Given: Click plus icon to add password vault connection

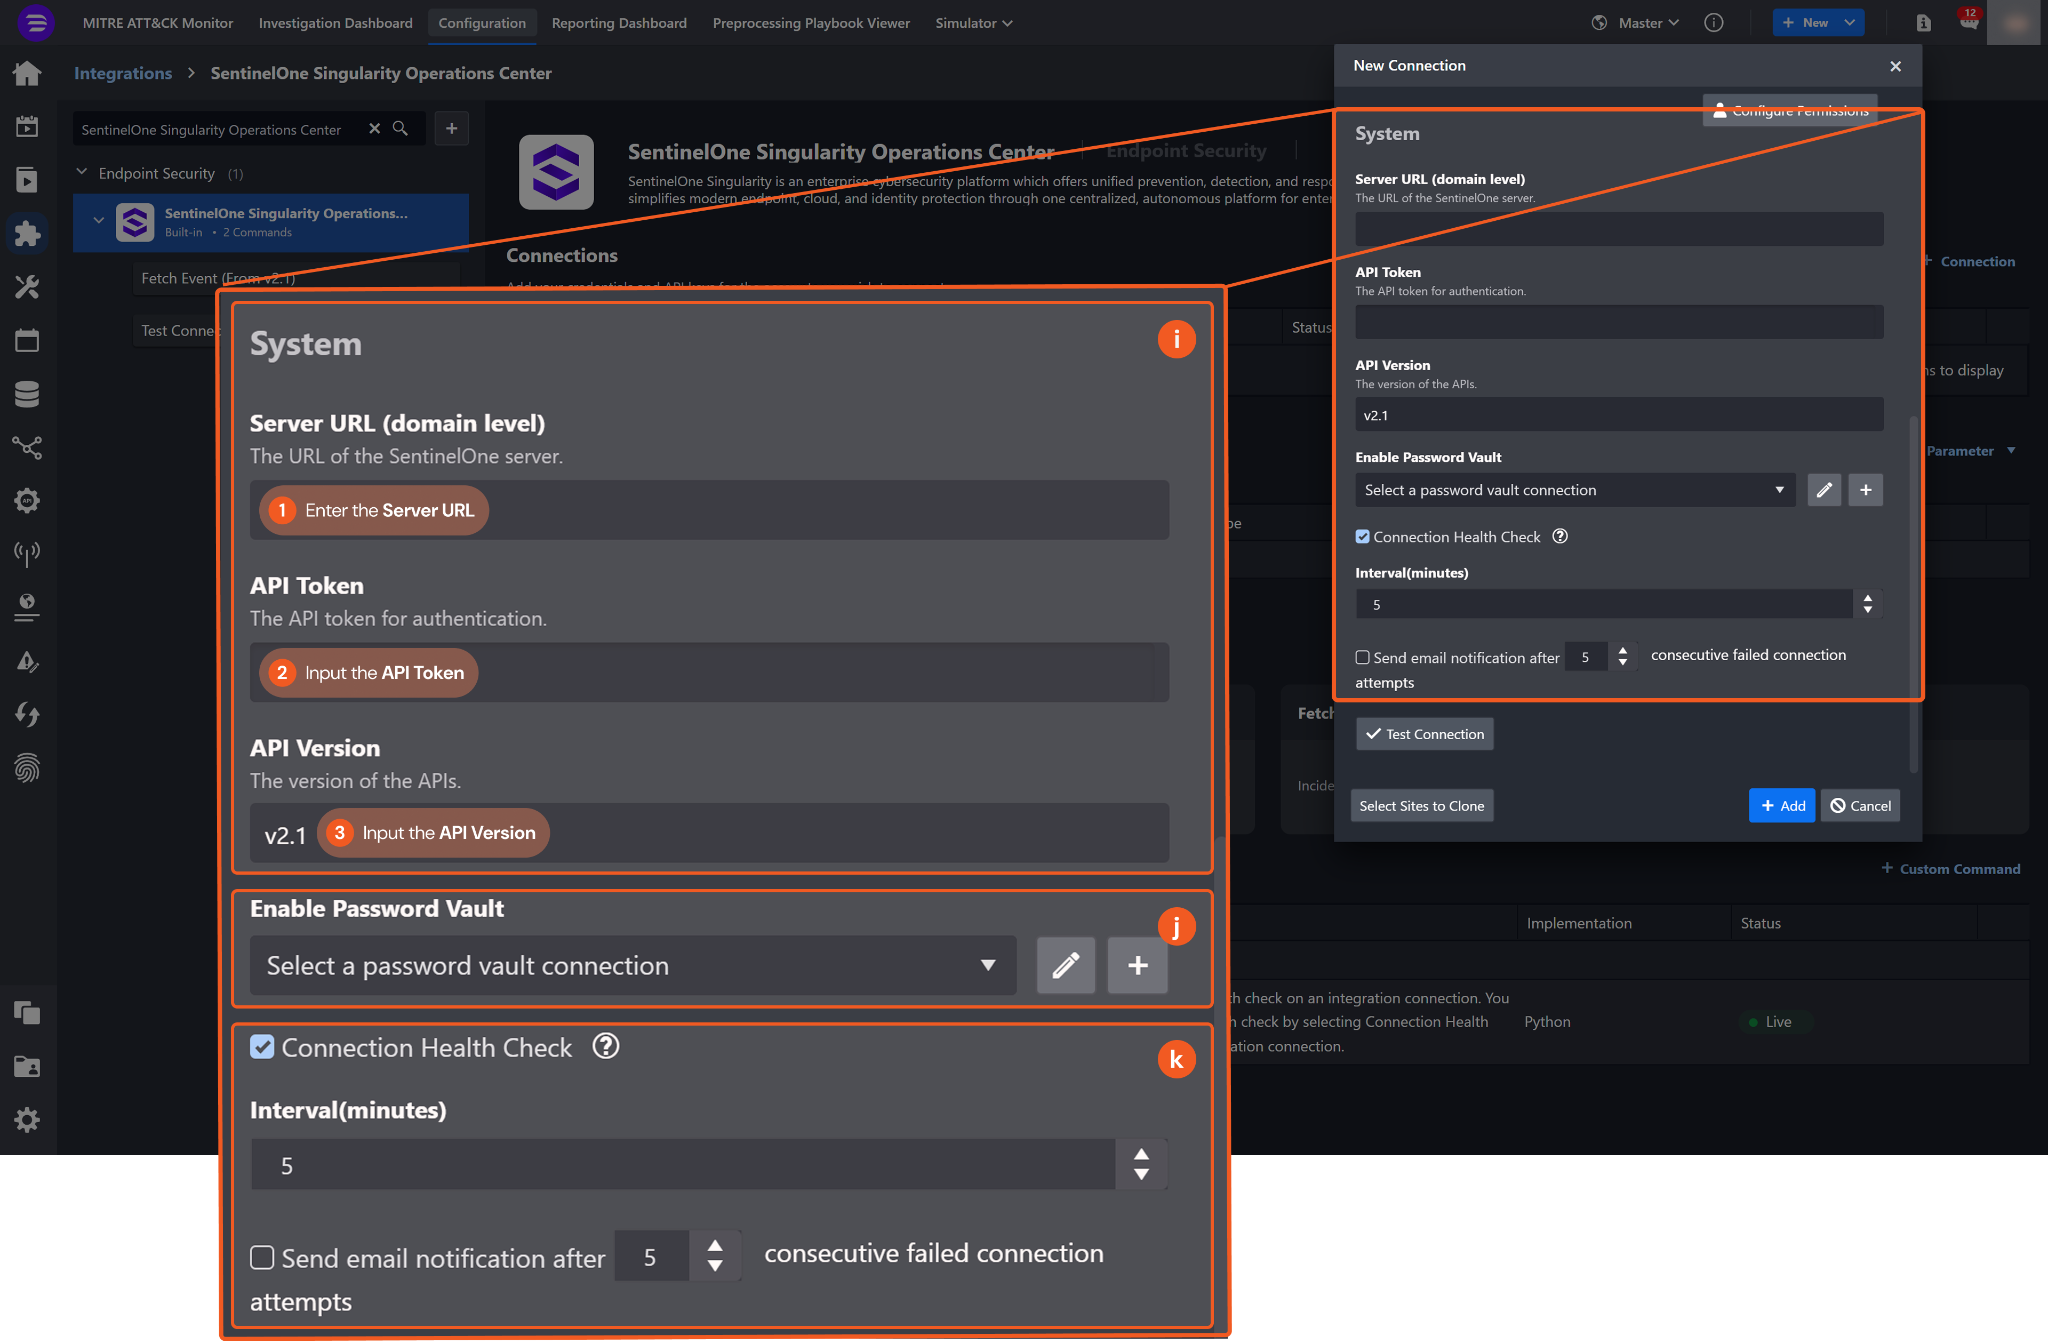Looking at the screenshot, I should tap(1865, 490).
